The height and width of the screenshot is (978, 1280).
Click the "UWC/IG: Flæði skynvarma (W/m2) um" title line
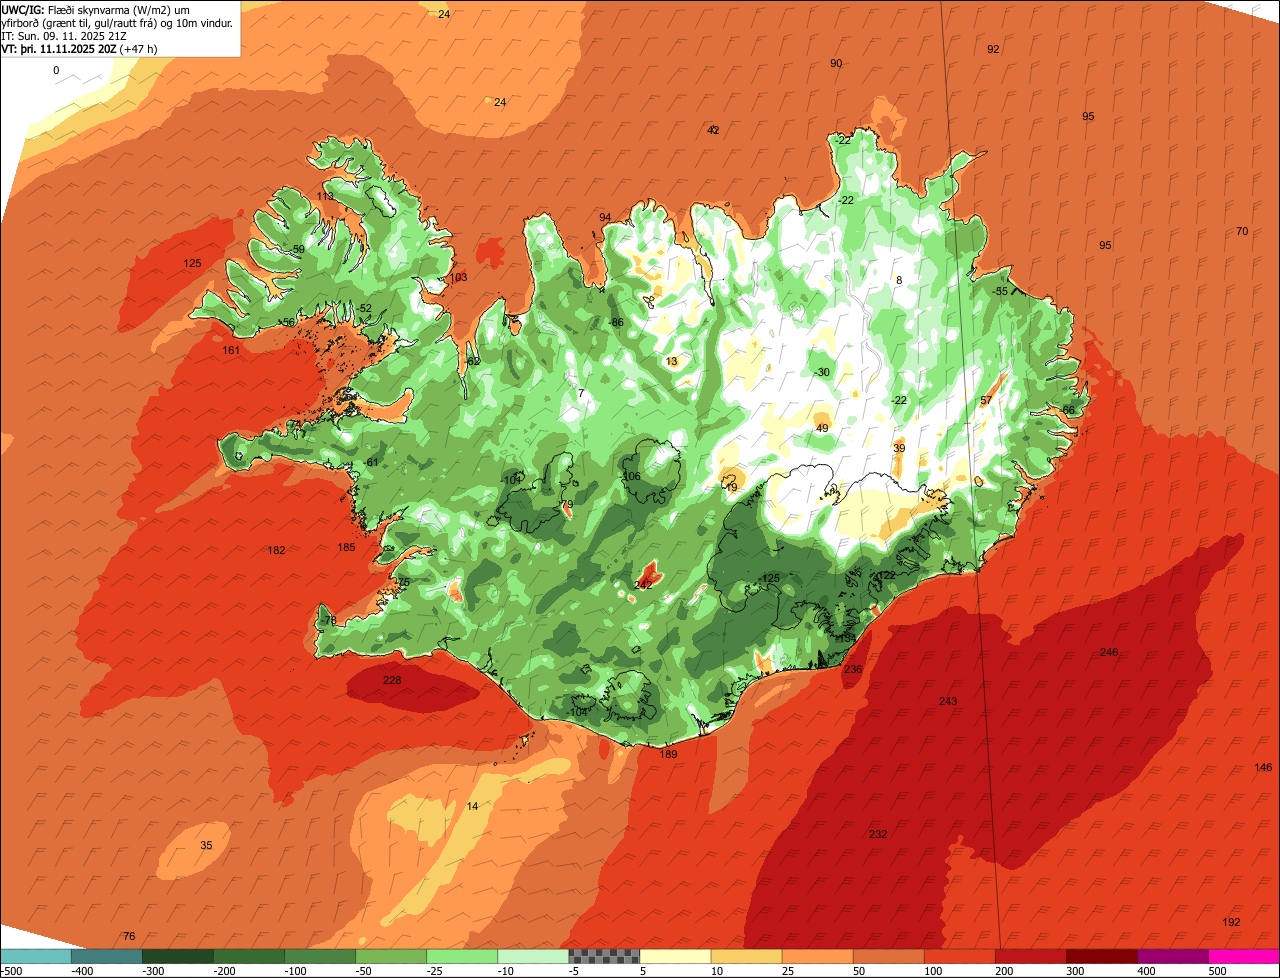coord(95,9)
